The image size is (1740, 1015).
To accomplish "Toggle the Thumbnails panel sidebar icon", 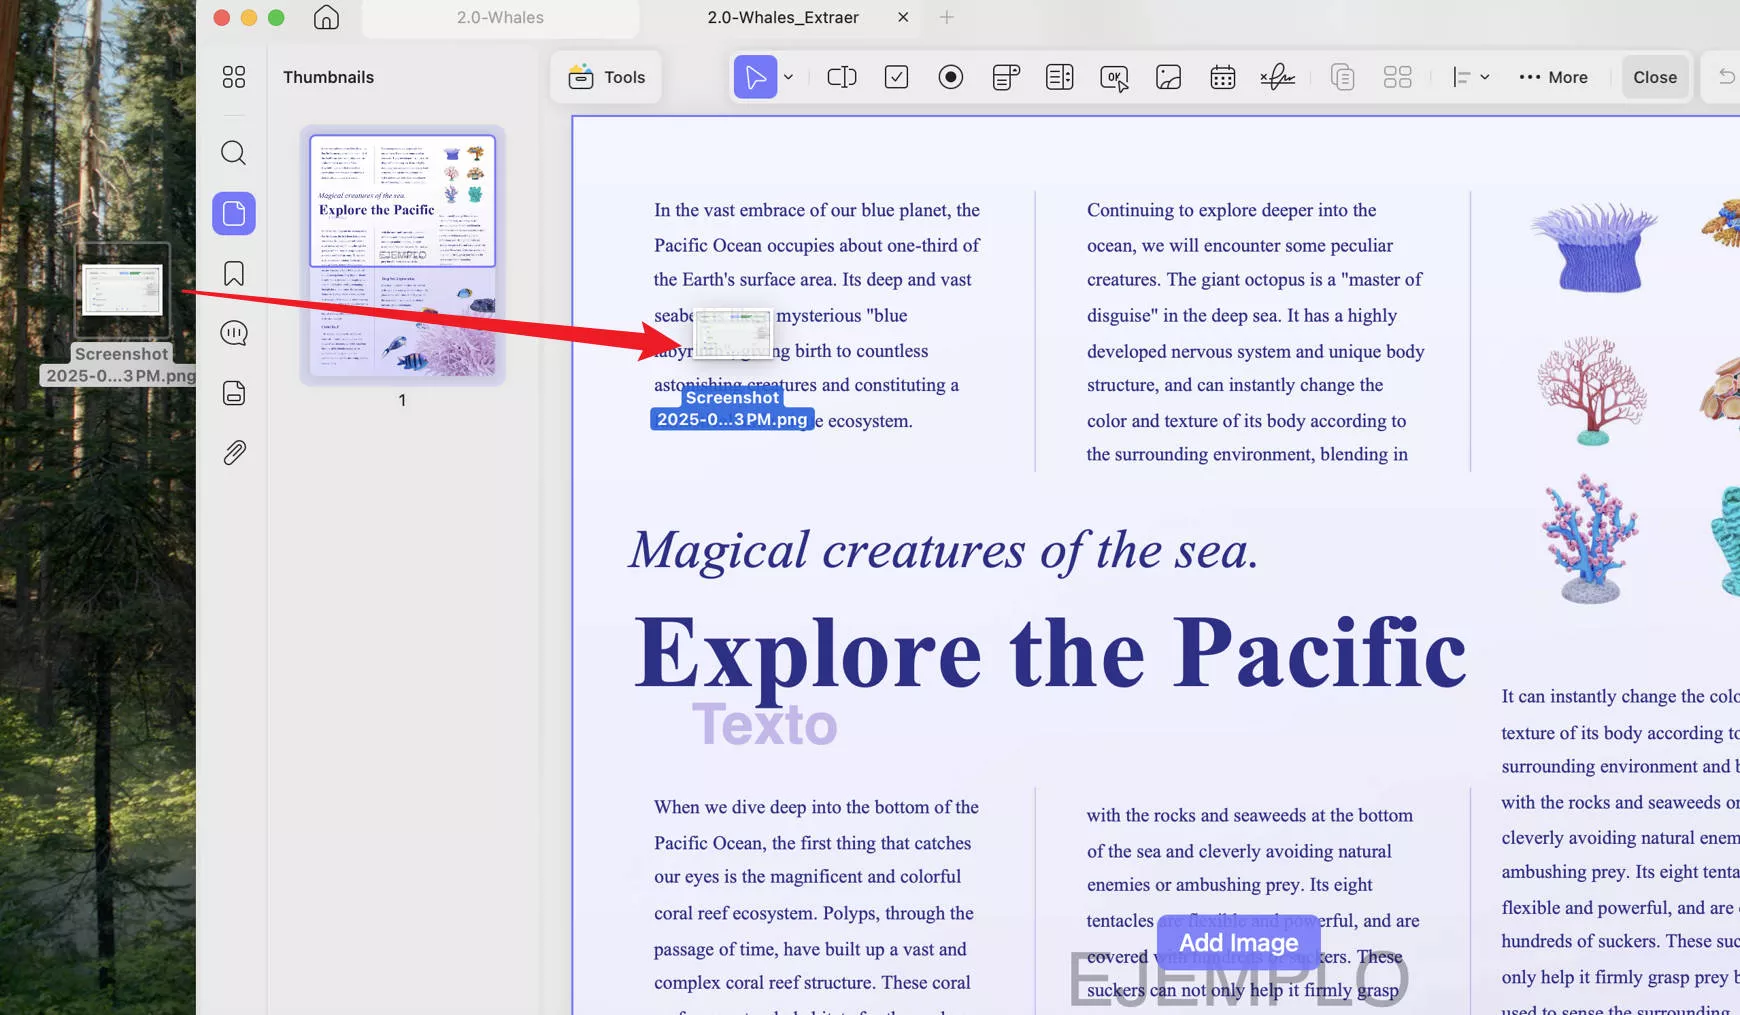I will coord(234,213).
